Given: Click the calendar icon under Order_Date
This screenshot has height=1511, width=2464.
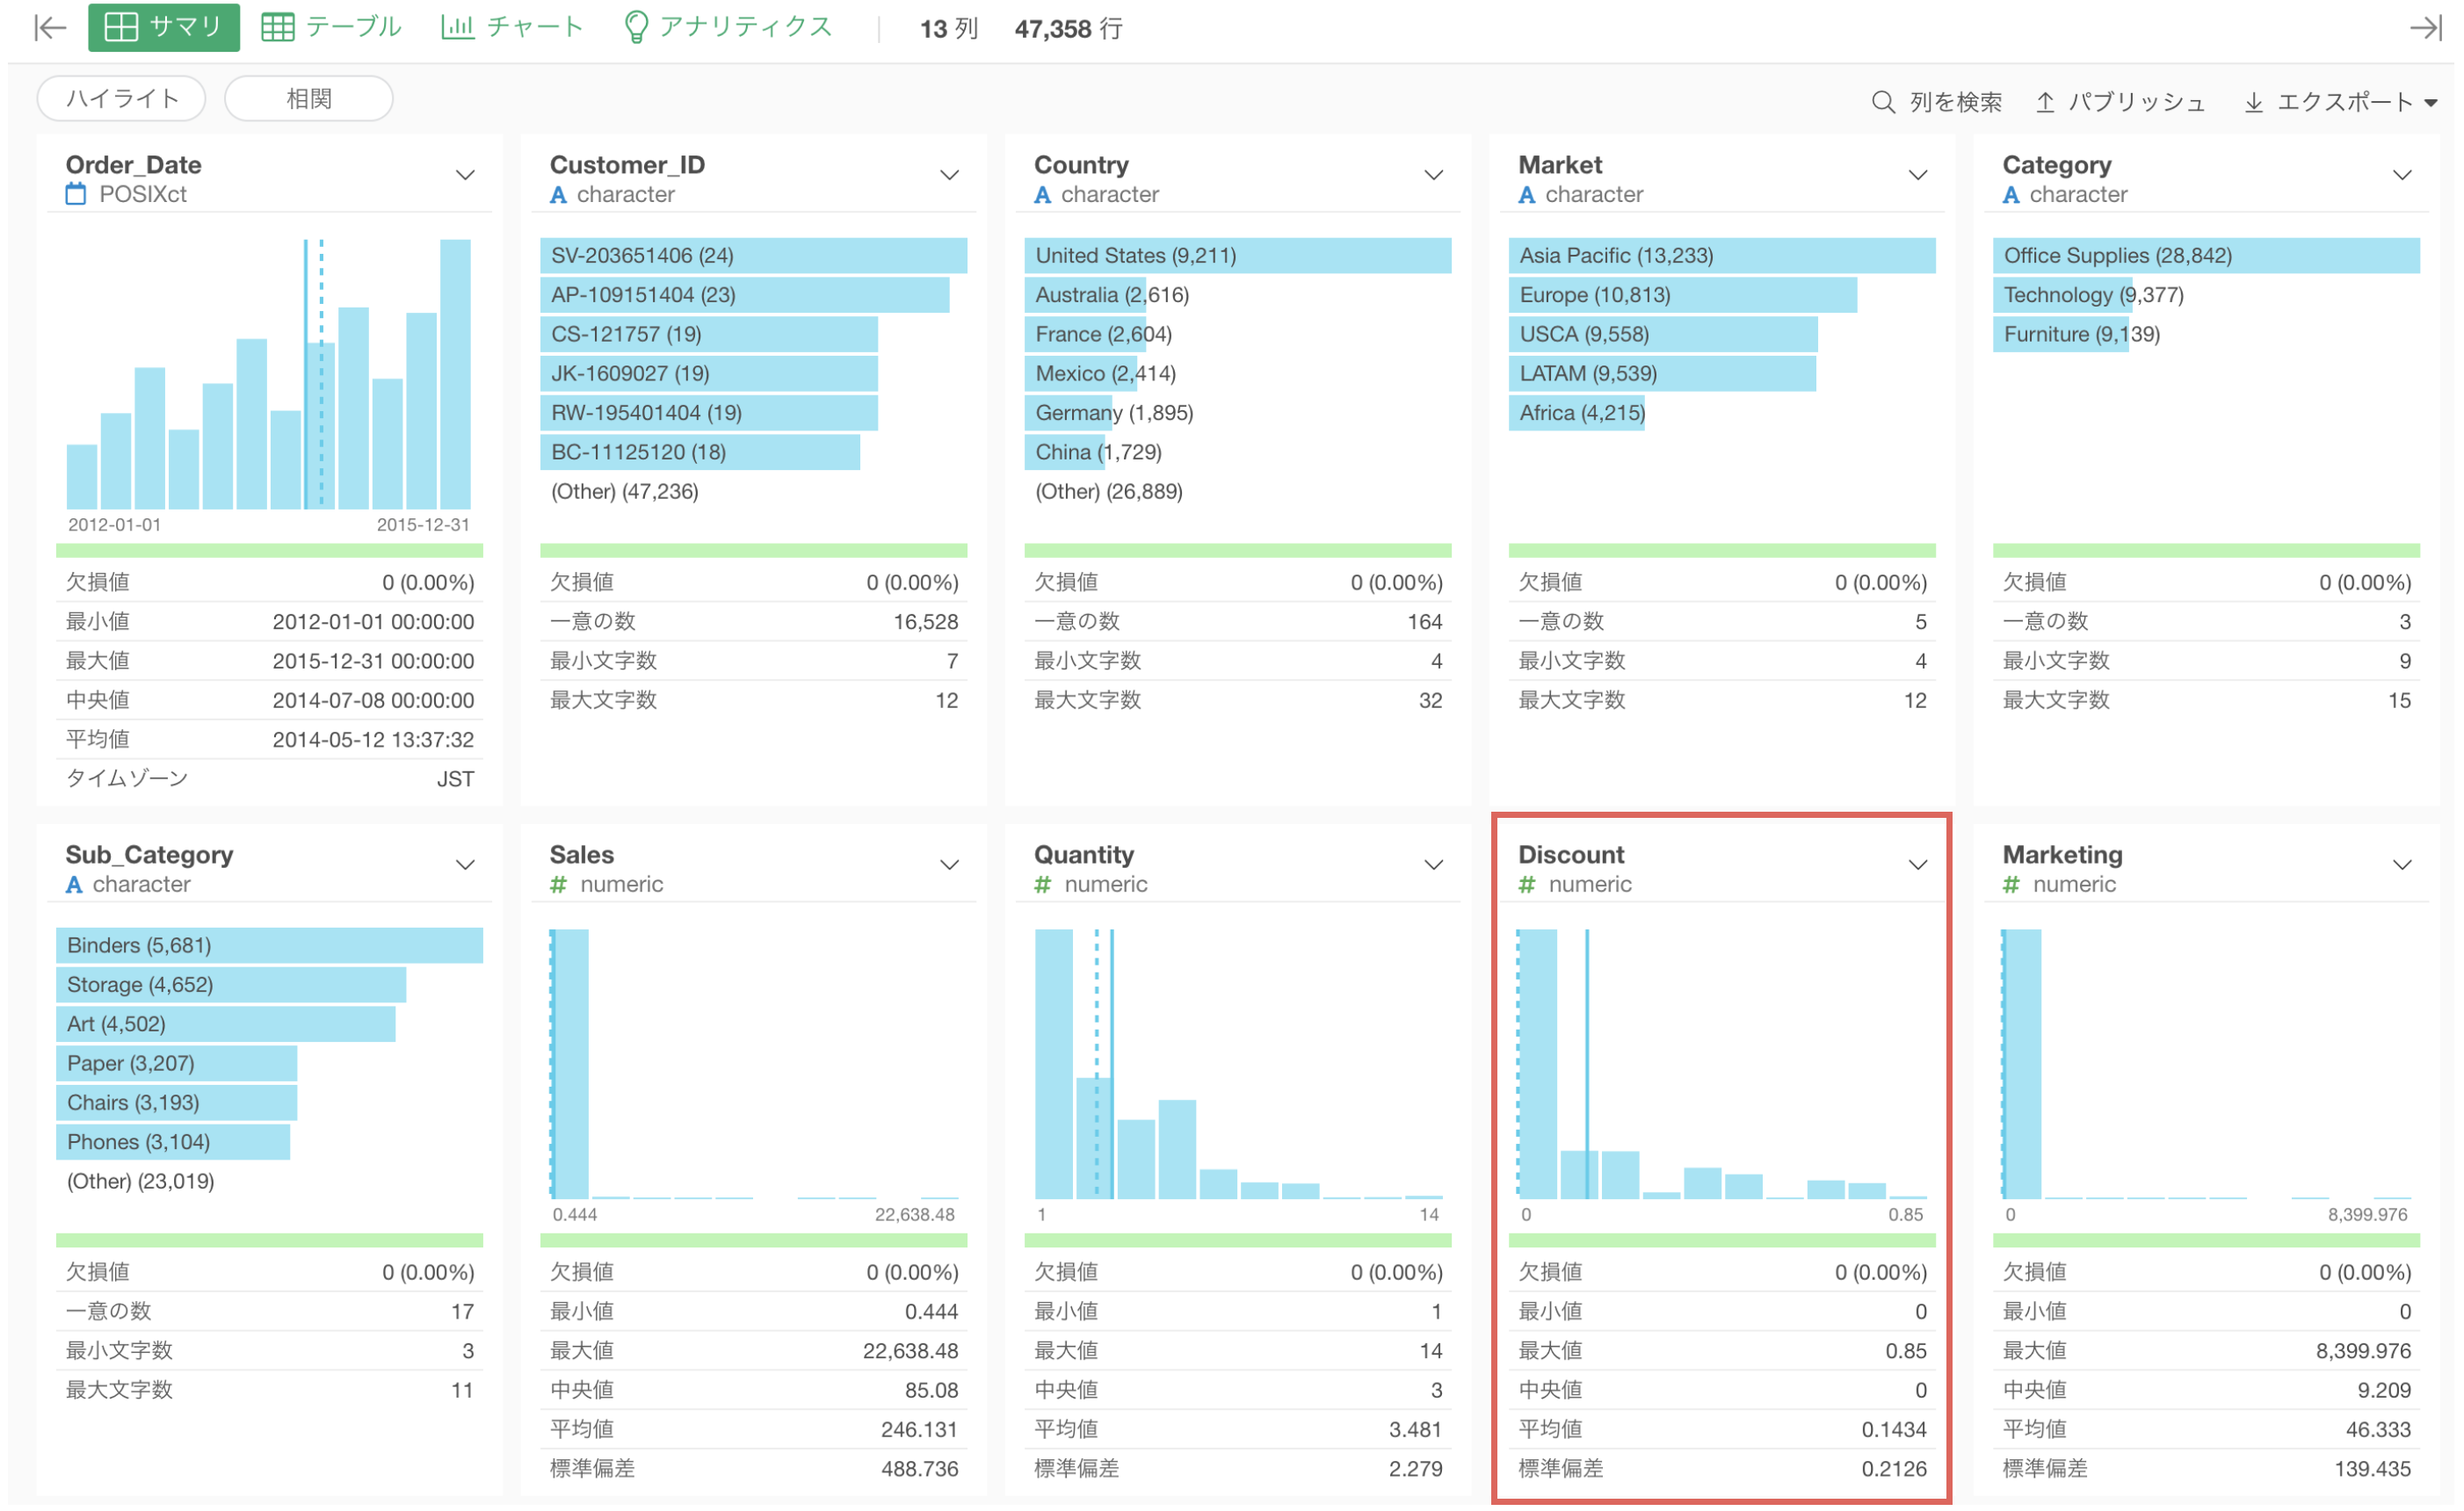Looking at the screenshot, I should [x=76, y=194].
